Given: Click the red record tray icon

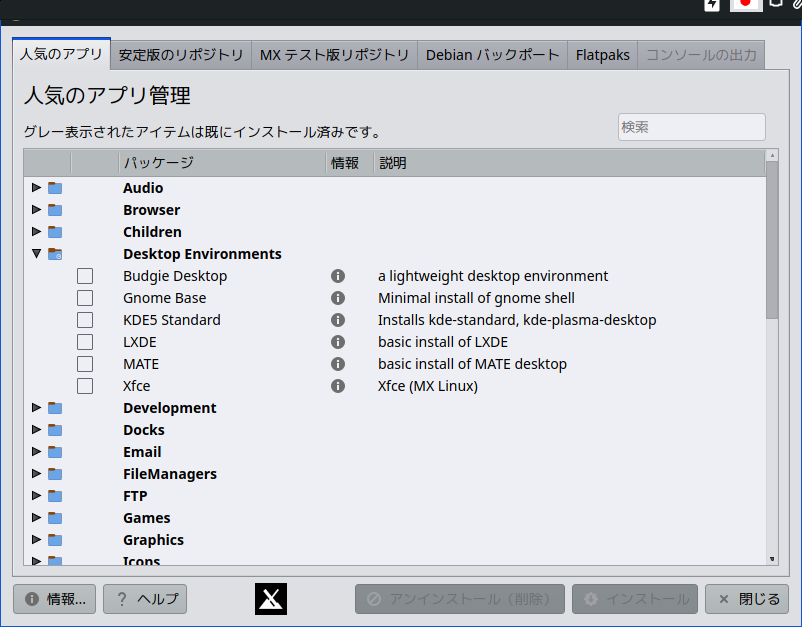Looking at the screenshot, I should (745, 4).
